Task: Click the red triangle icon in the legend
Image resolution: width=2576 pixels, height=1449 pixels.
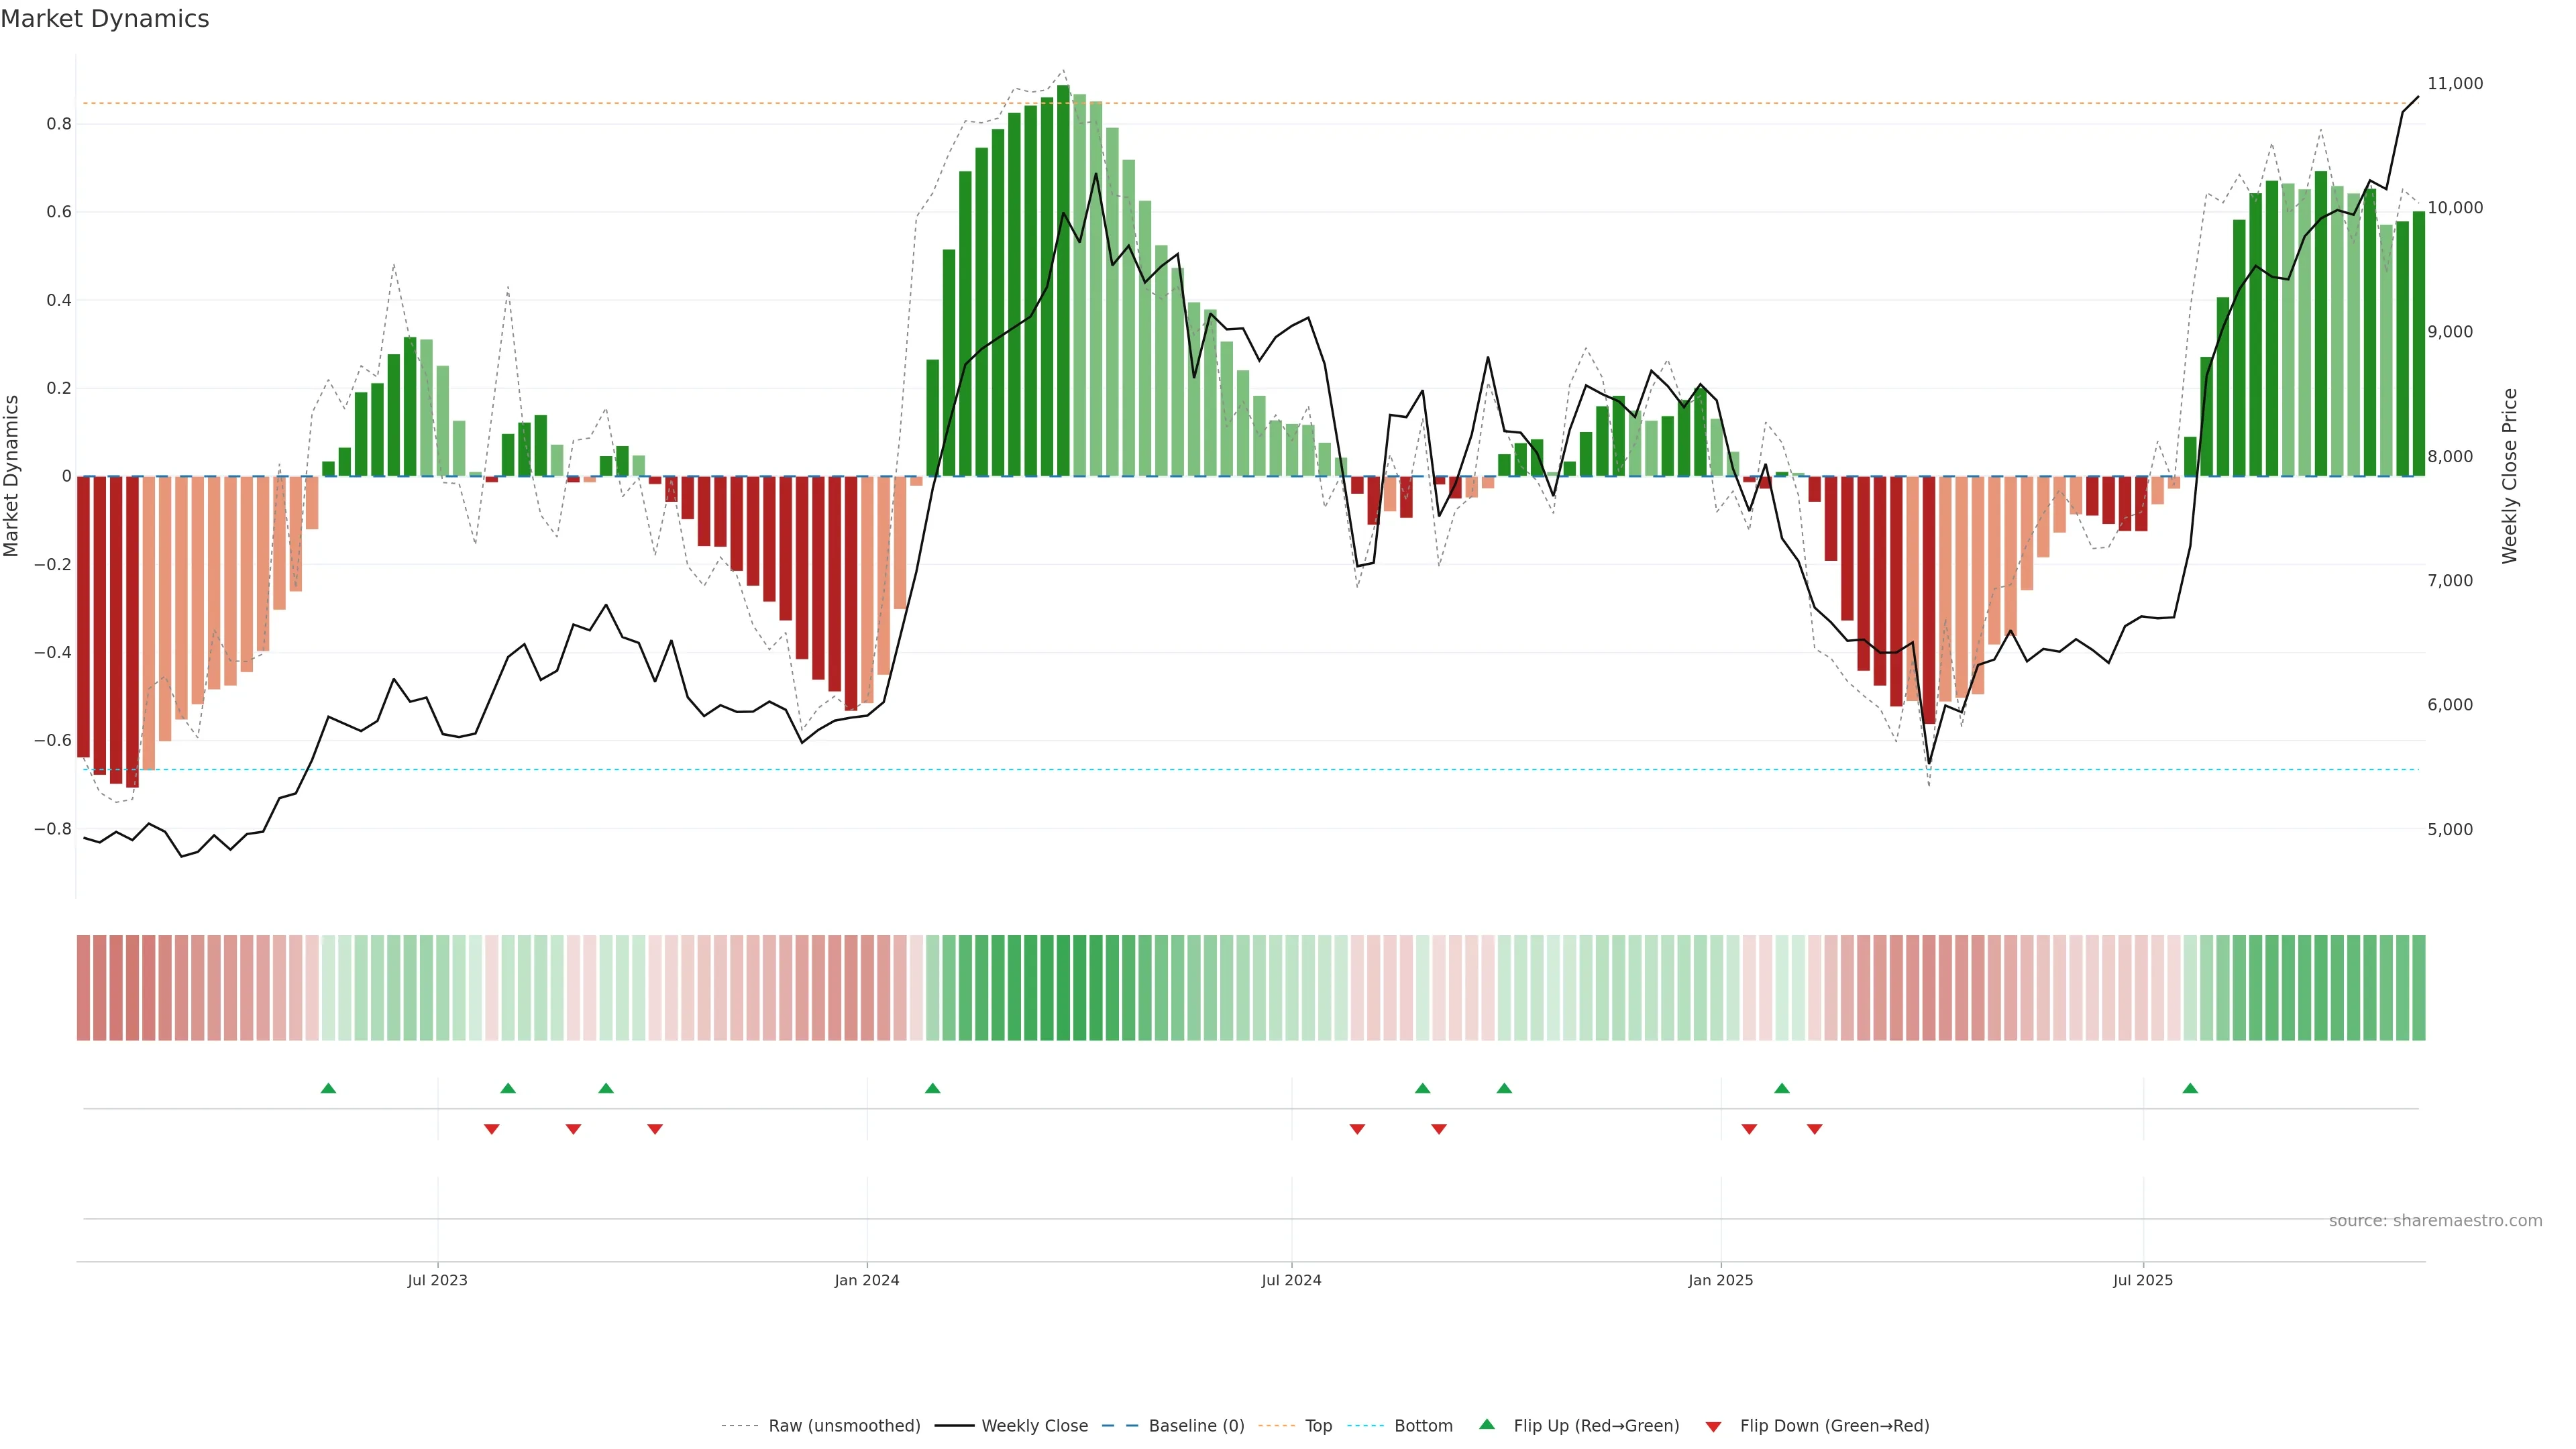Action: point(1713,1426)
